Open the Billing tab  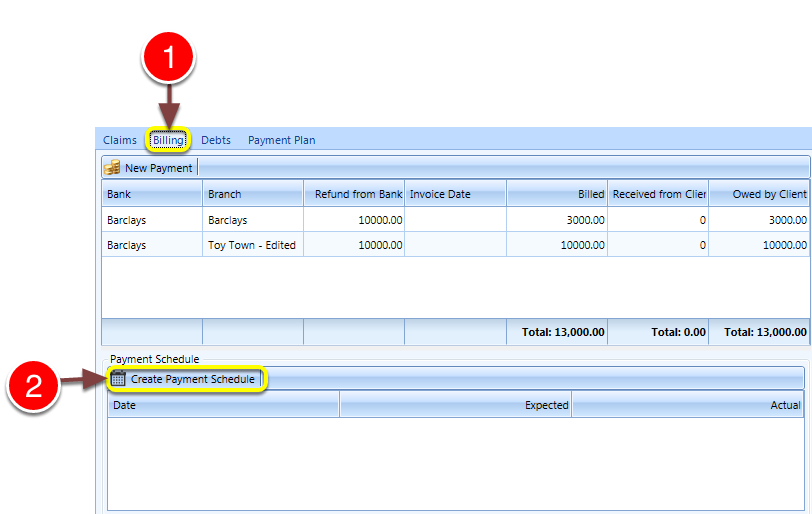168,140
